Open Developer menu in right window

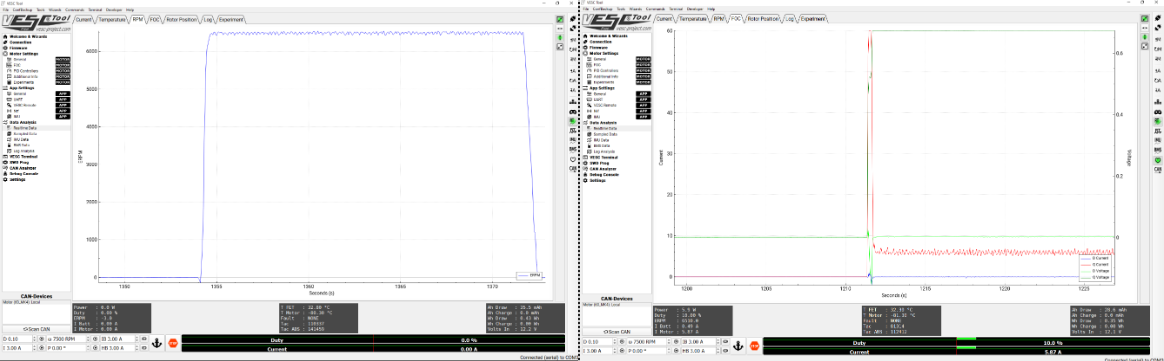tap(696, 9)
